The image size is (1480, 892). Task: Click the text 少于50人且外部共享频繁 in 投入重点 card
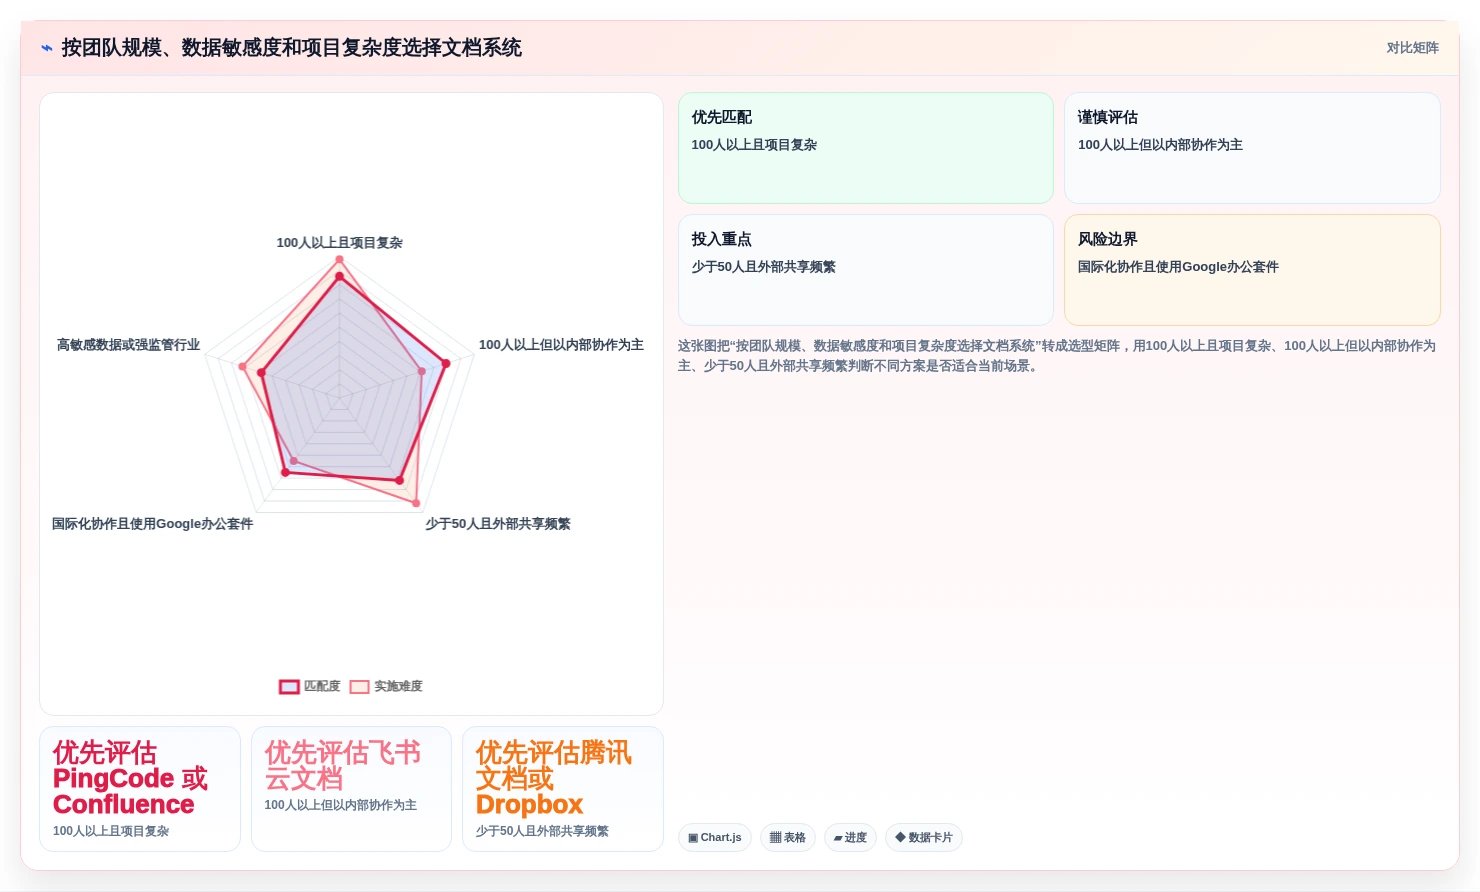tap(763, 267)
